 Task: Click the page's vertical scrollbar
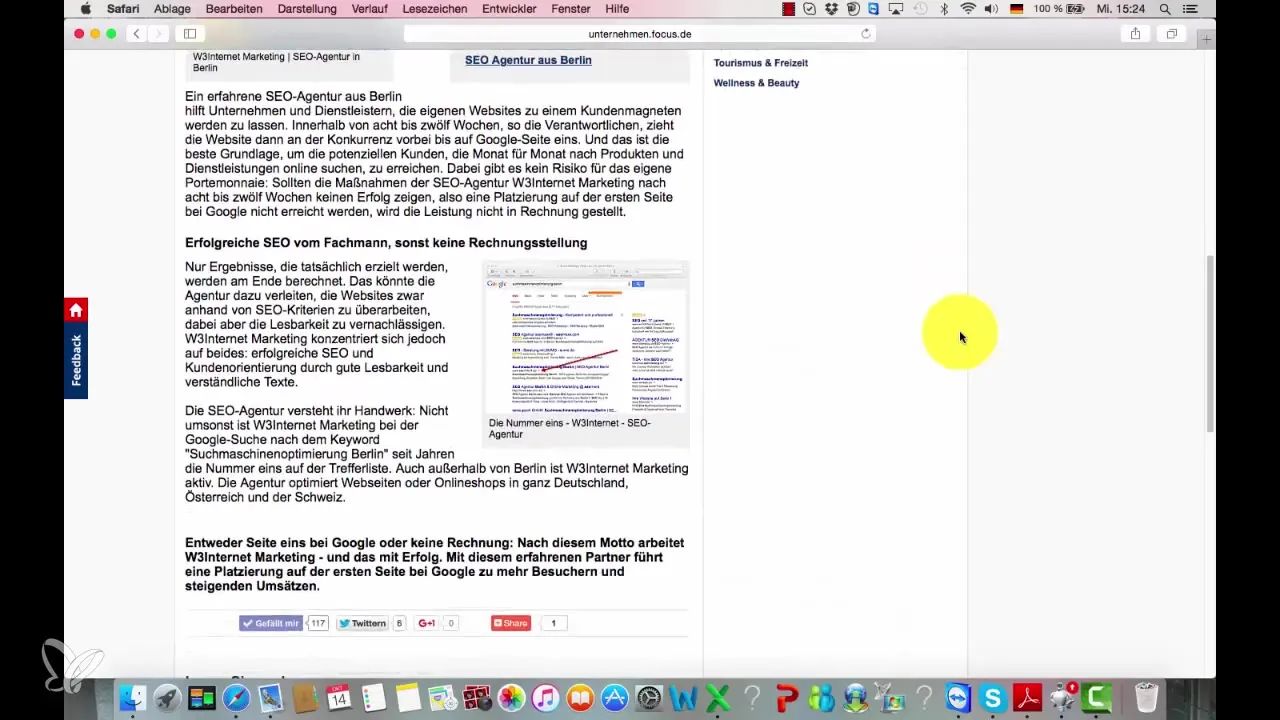point(1211,345)
